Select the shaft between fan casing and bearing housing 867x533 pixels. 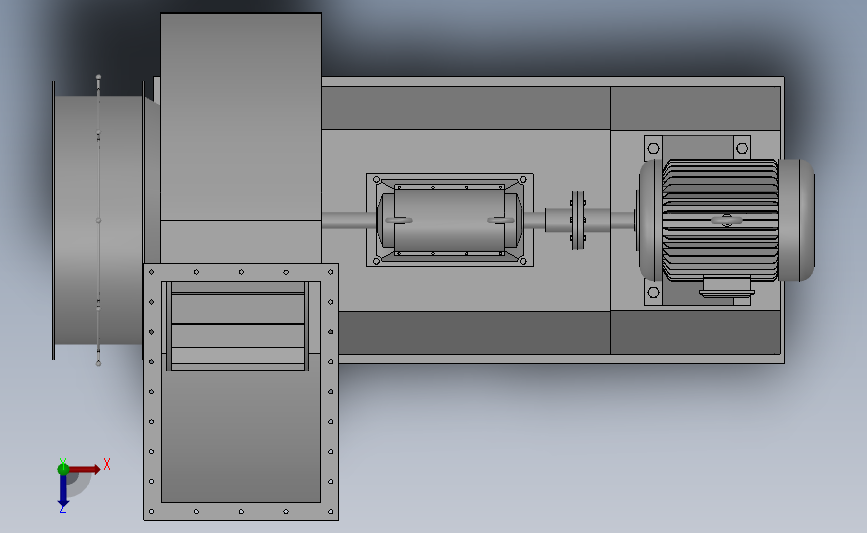coord(349,220)
